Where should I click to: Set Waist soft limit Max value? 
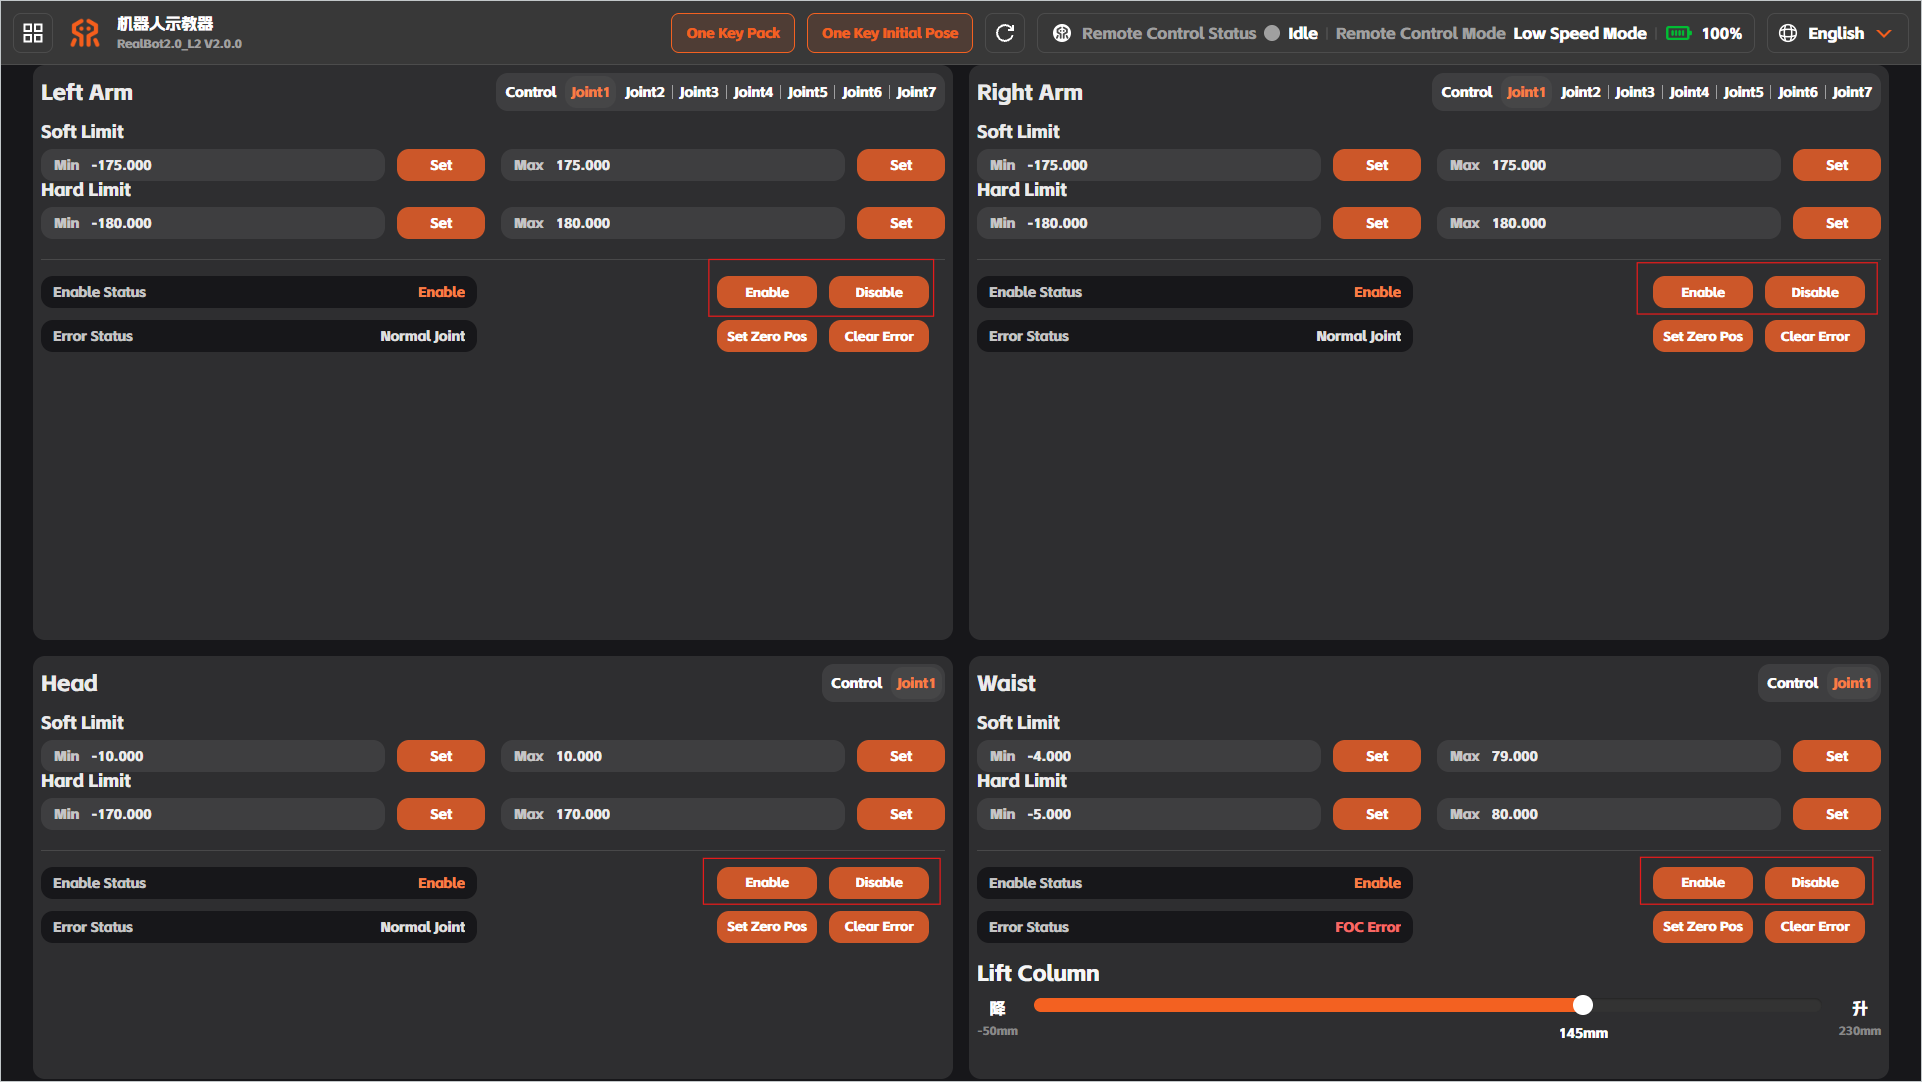click(1837, 756)
